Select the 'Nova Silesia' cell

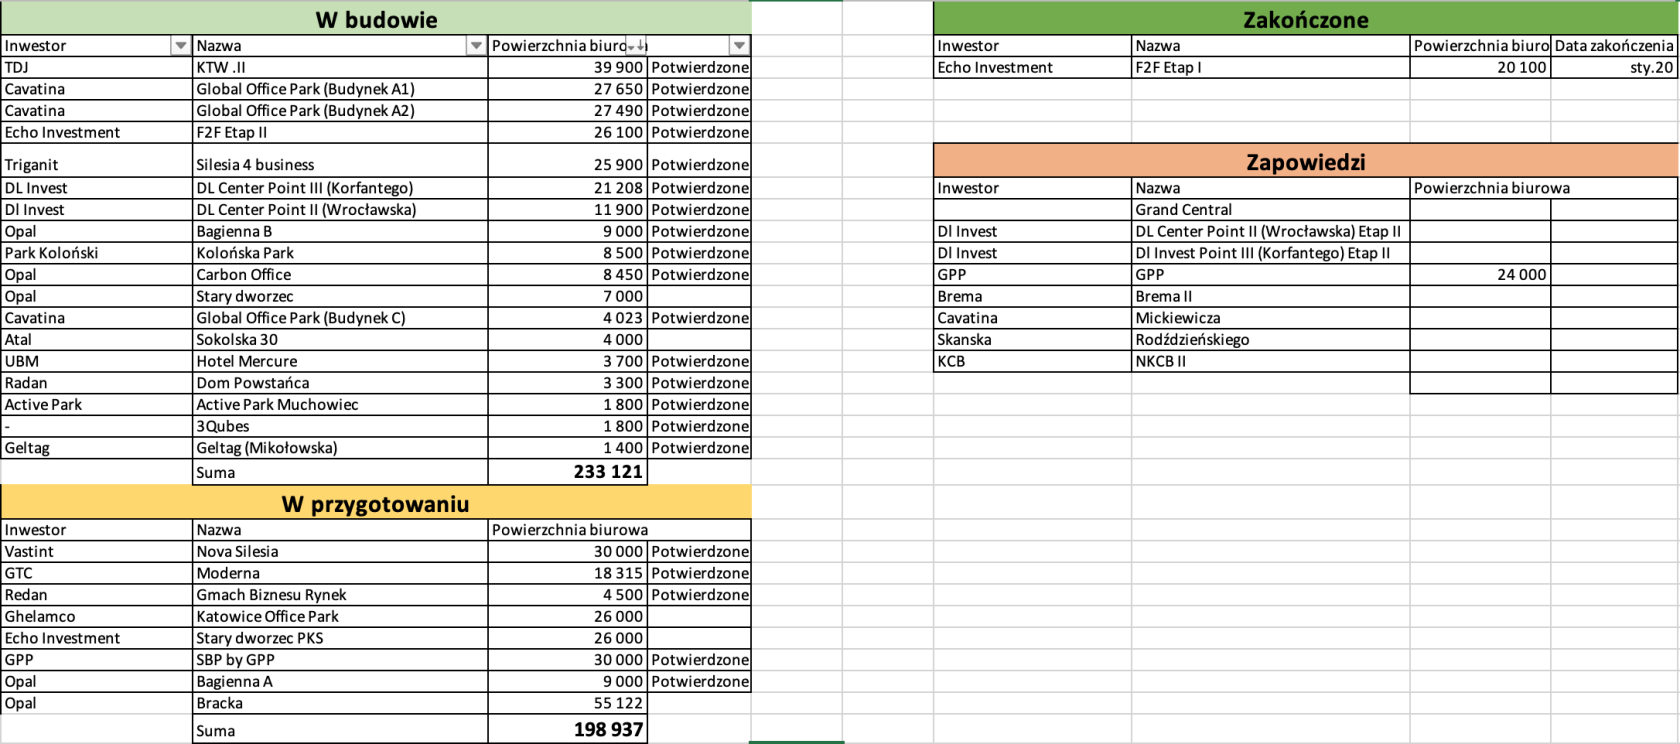pyautogui.click(x=340, y=552)
